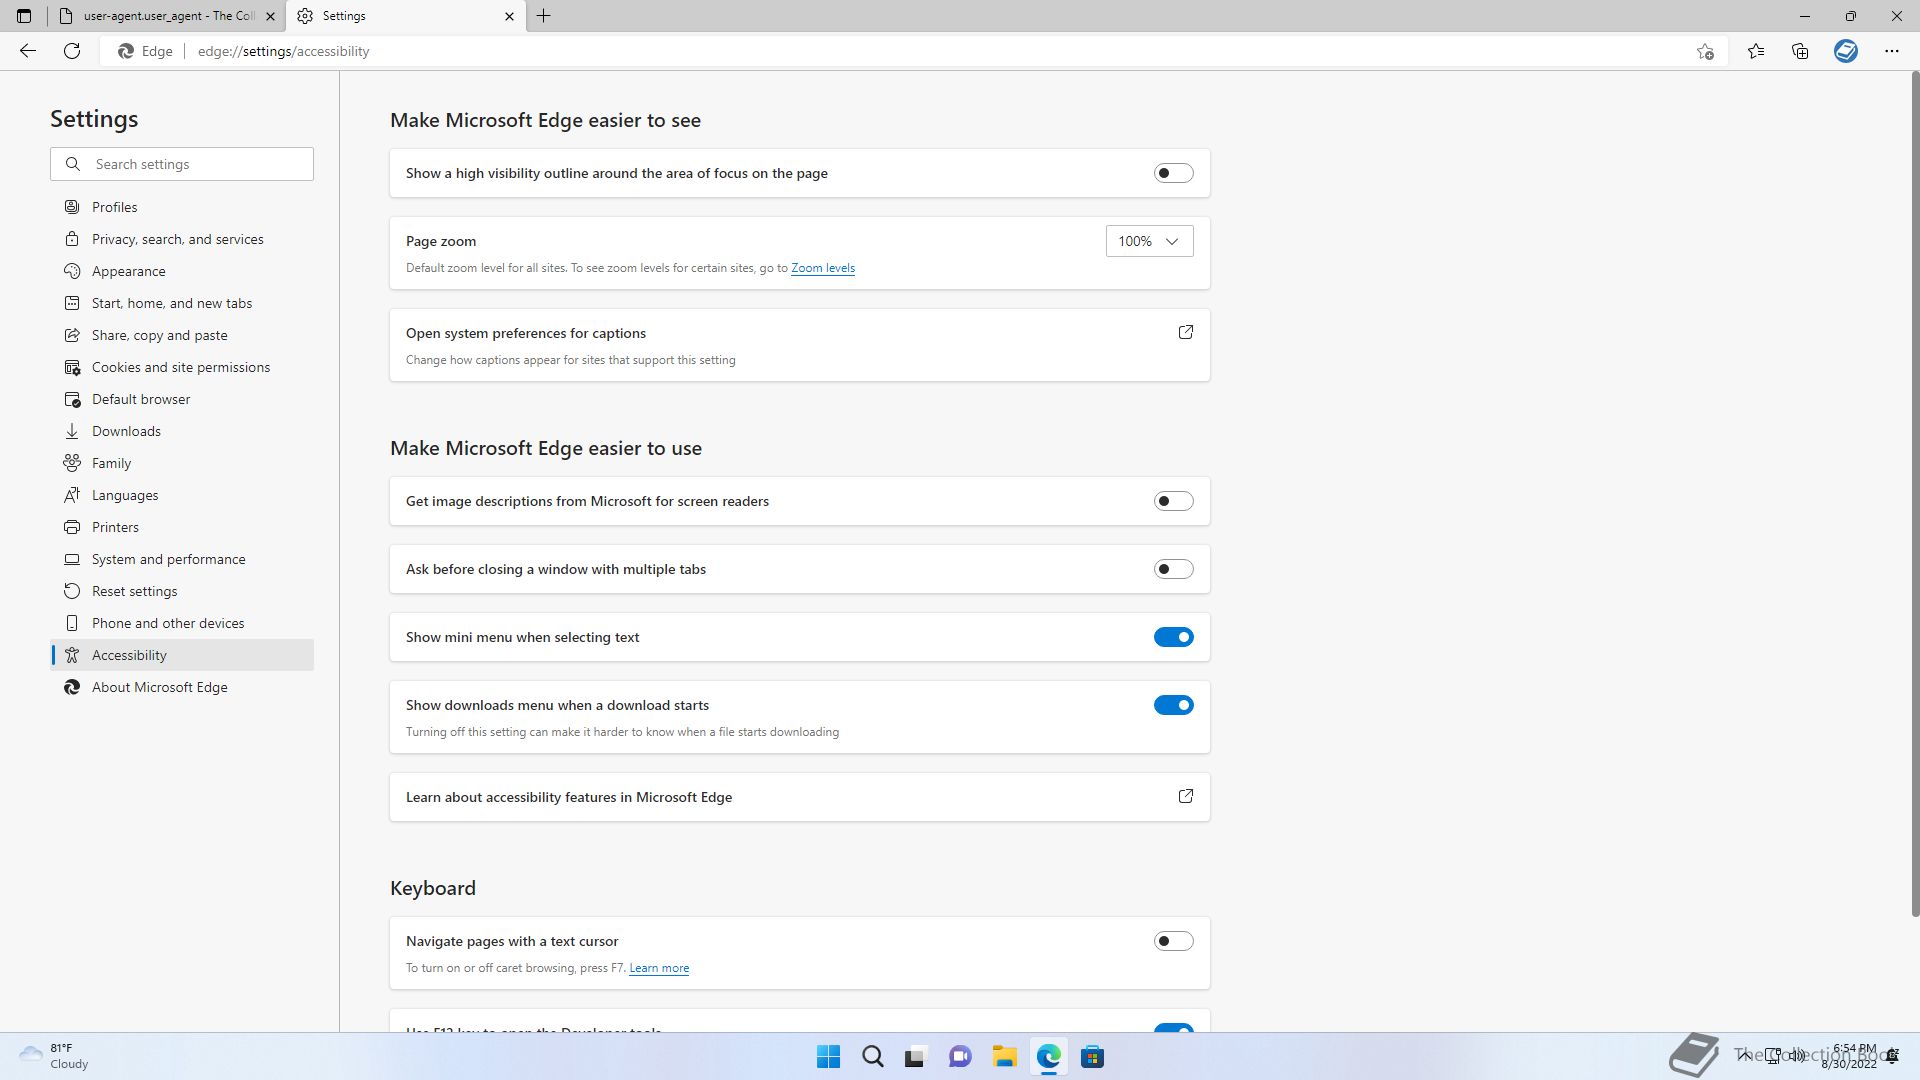
Task: Close the user-agent tab
Action: 270,16
